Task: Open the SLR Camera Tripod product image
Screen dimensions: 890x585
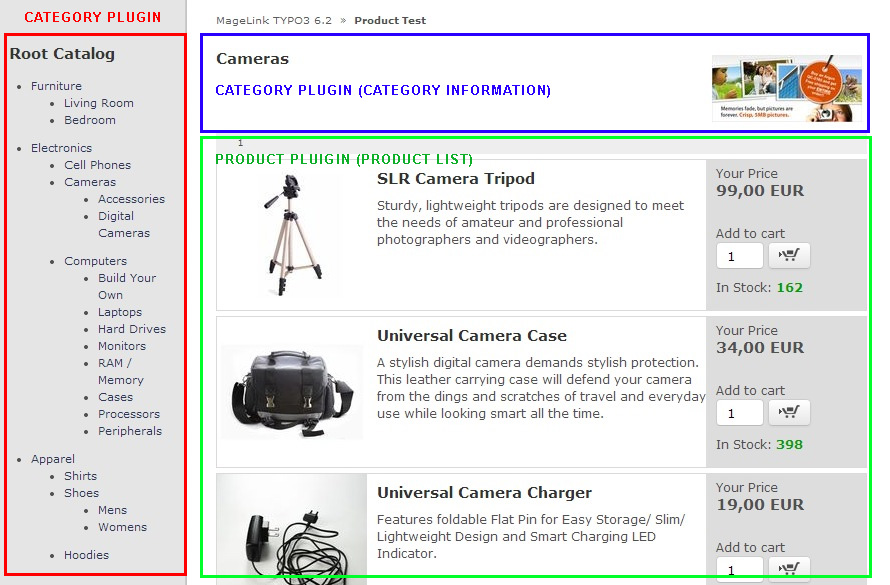Action: (x=292, y=235)
